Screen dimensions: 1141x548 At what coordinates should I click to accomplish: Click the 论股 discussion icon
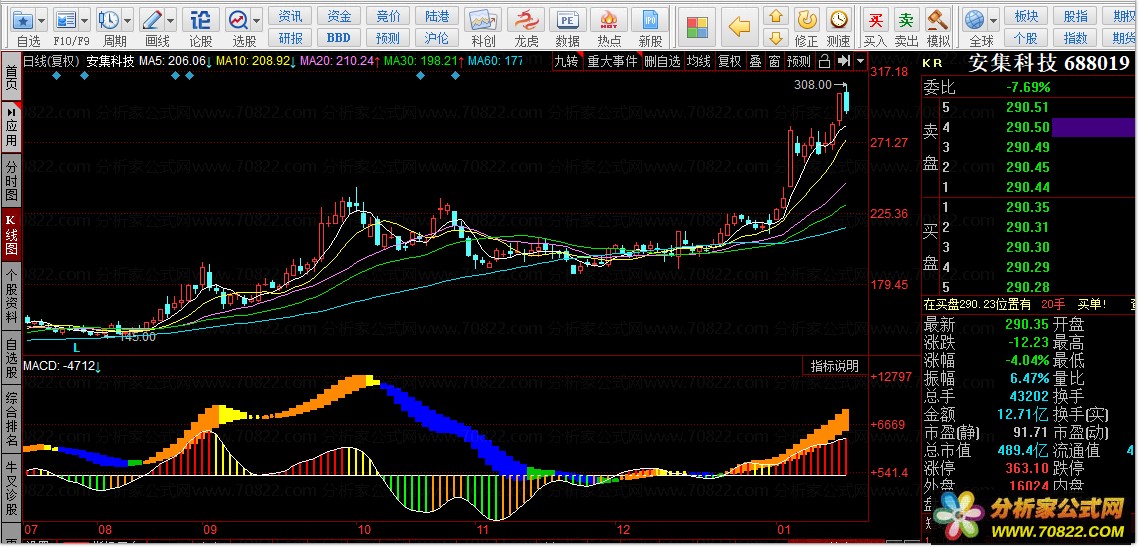pyautogui.click(x=200, y=20)
